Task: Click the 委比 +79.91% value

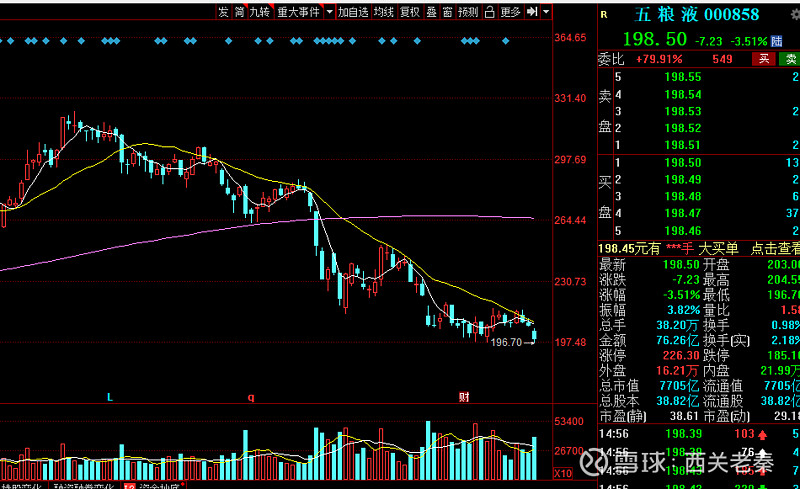Action: point(659,59)
